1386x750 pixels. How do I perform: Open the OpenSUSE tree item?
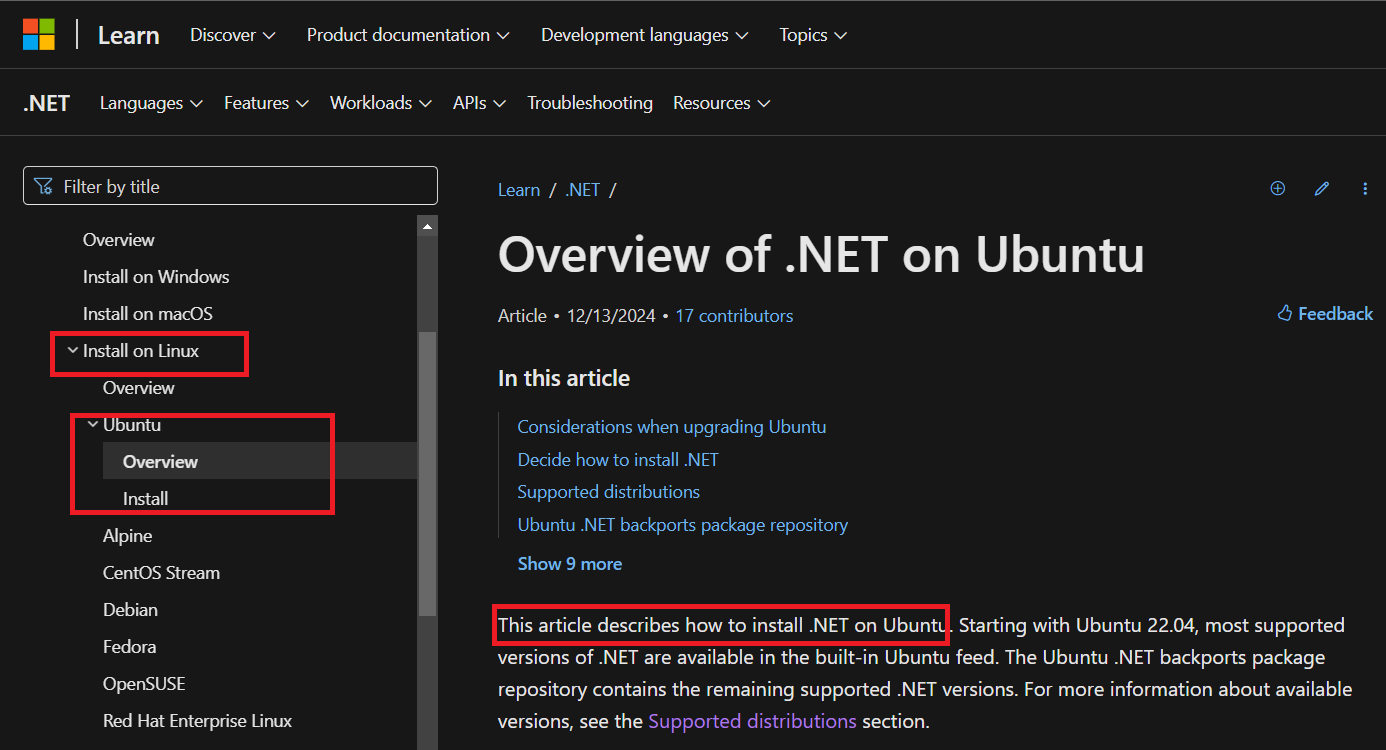[144, 684]
